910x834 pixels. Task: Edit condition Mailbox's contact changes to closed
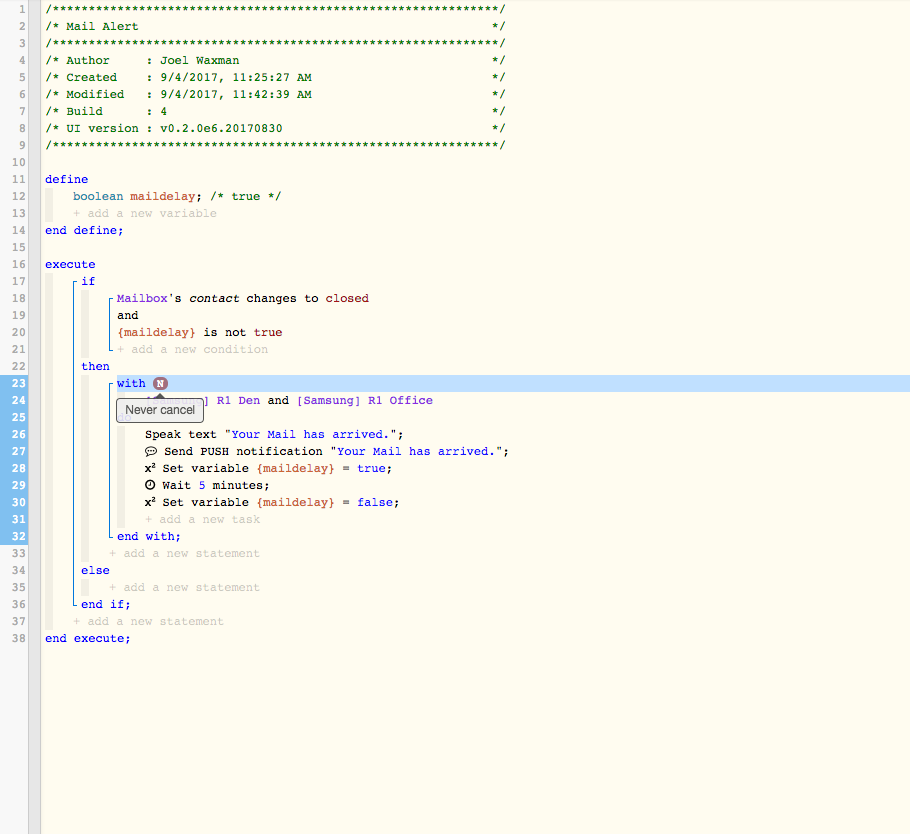(243, 298)
